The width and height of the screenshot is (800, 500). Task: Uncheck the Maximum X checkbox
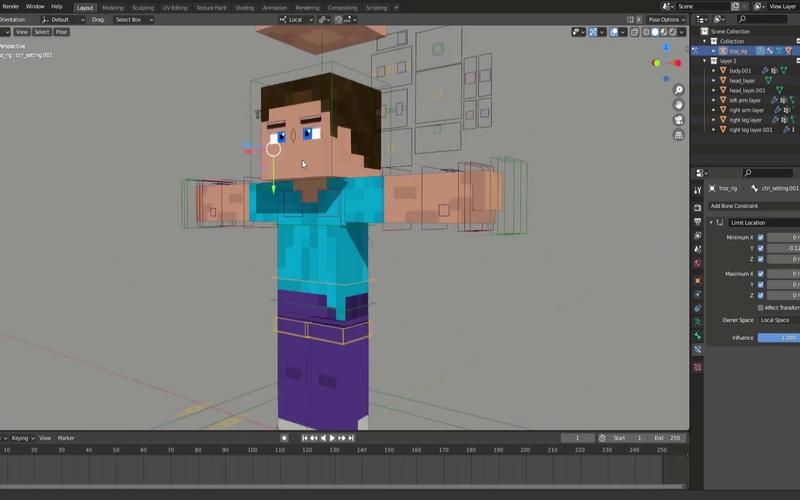pos(761,274)
